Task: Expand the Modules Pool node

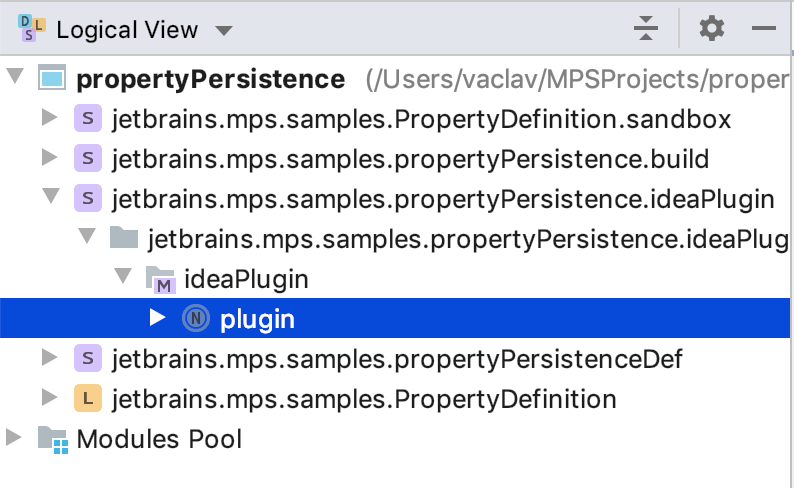Action: [x=14, y=438]
